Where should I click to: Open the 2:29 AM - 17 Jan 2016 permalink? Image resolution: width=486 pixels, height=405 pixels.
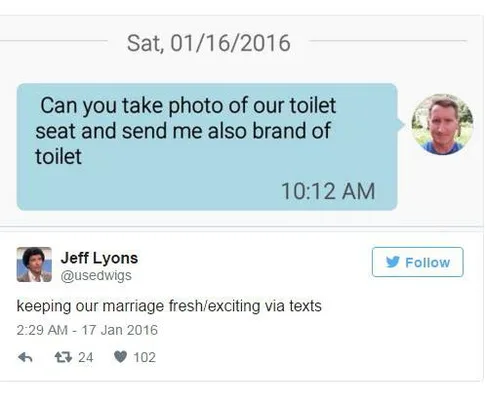[87, 330]
